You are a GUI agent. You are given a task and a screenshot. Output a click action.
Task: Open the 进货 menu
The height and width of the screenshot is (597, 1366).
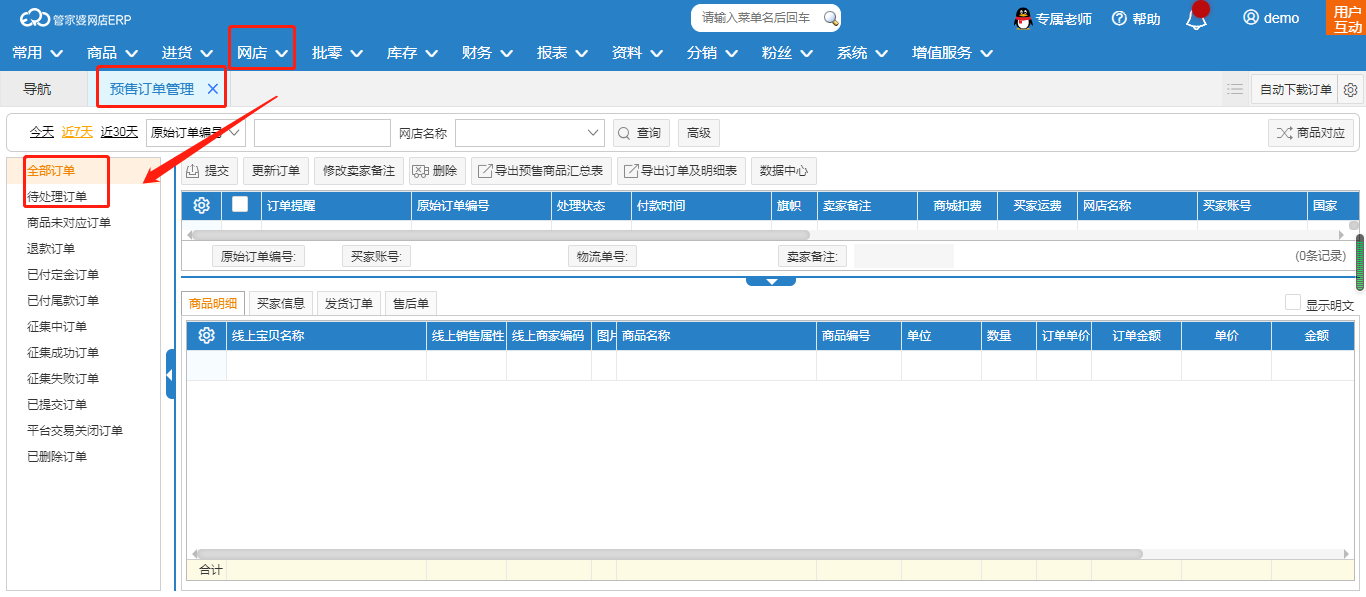(x=187, y=53)
